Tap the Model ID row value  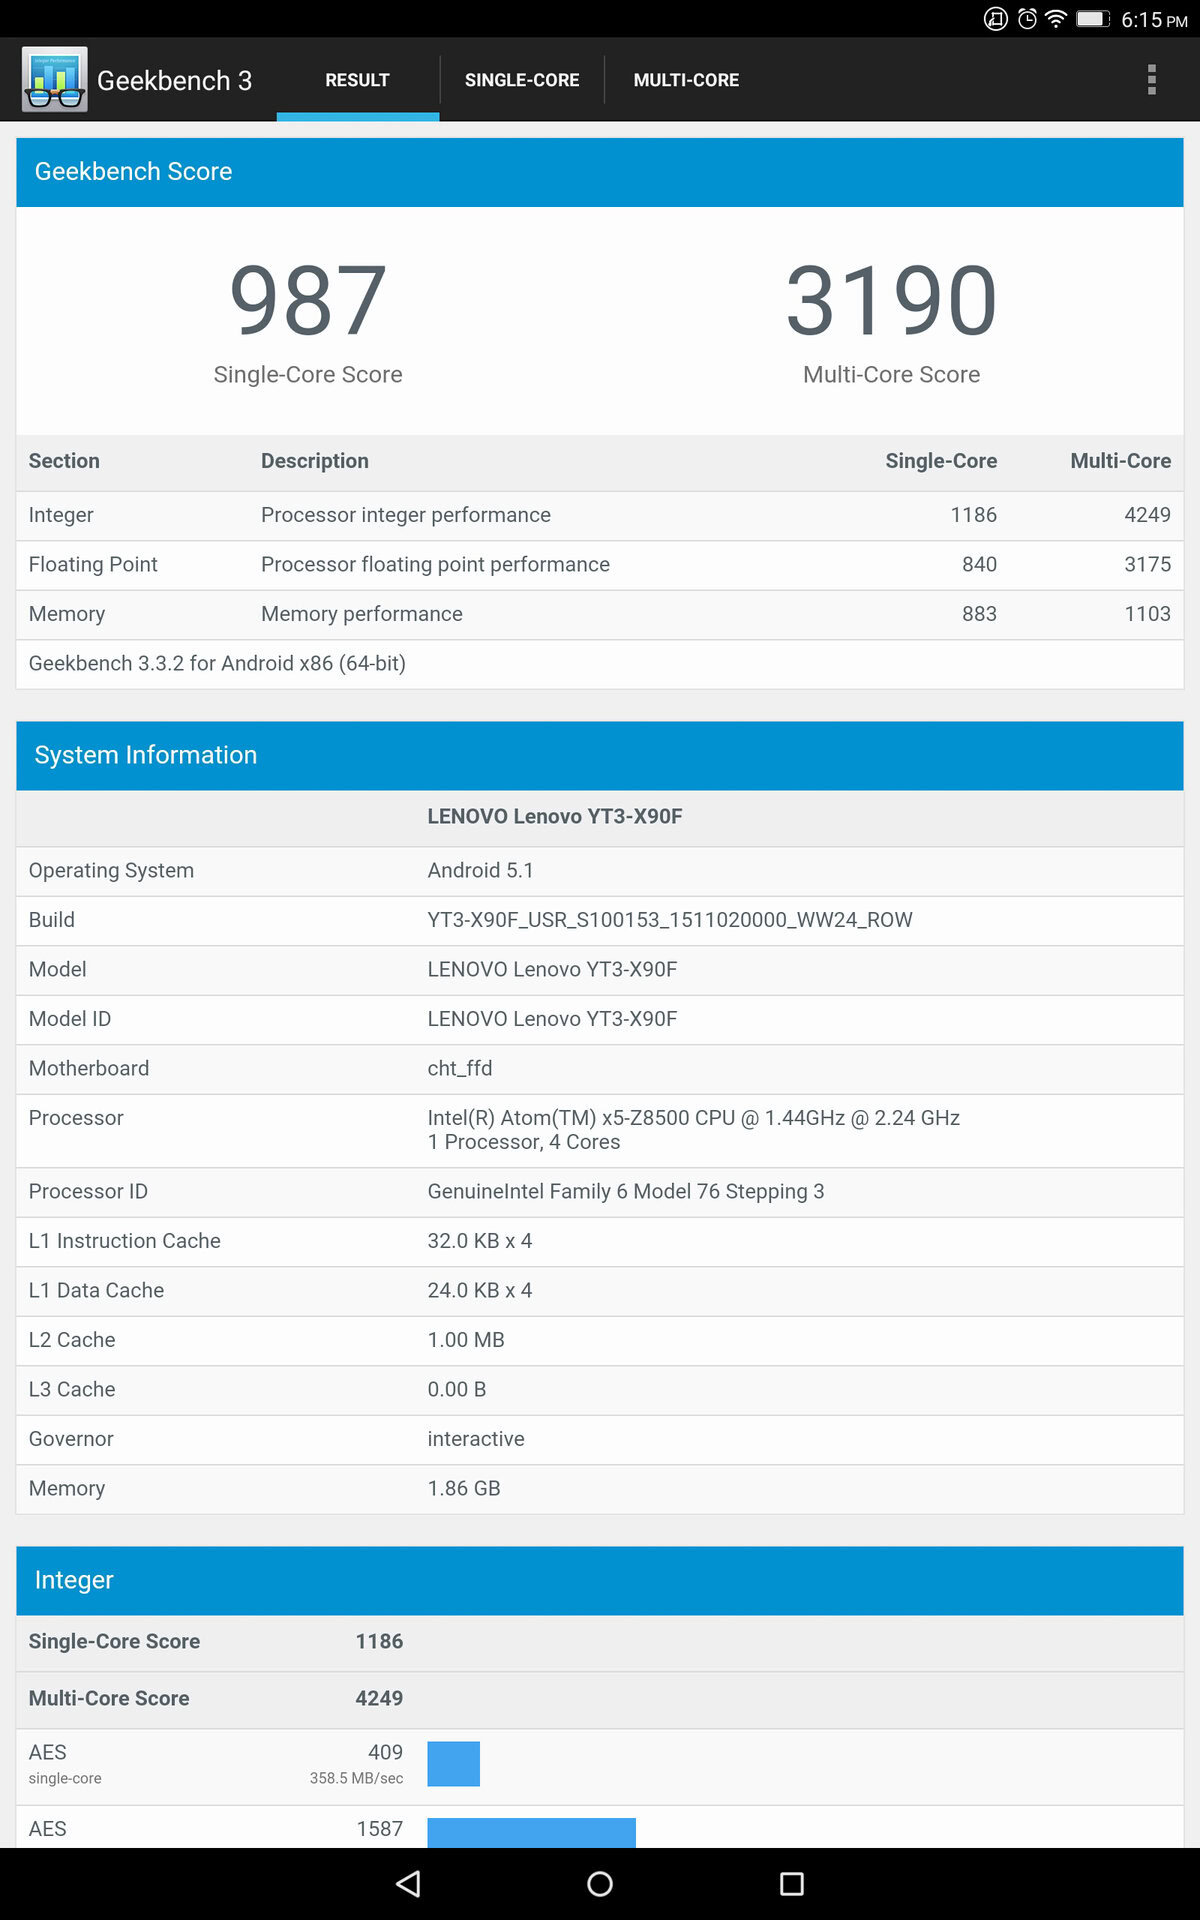[x=552, y=1019]
